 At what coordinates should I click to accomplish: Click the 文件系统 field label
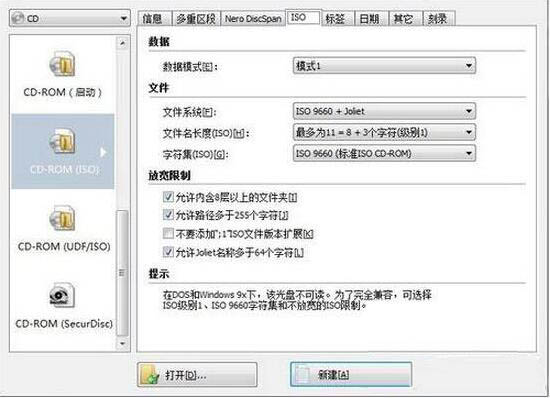(x=189, y=112)
